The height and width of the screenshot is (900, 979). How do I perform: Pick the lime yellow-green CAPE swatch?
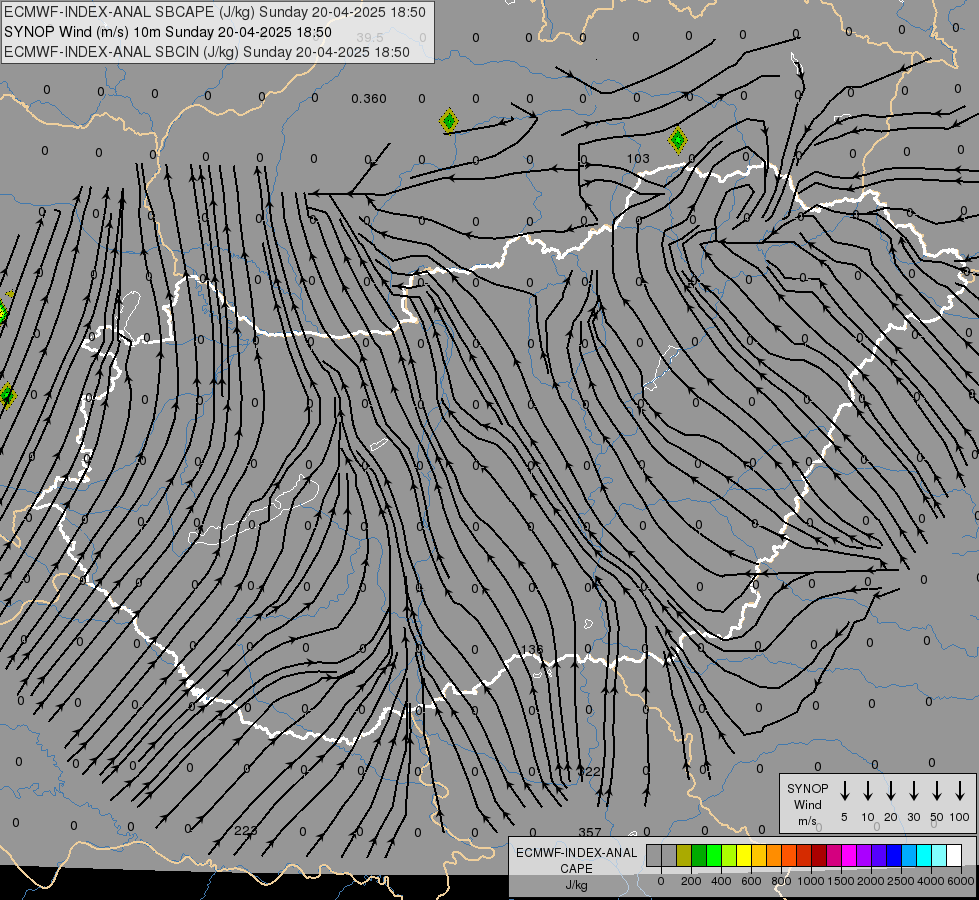729,856
